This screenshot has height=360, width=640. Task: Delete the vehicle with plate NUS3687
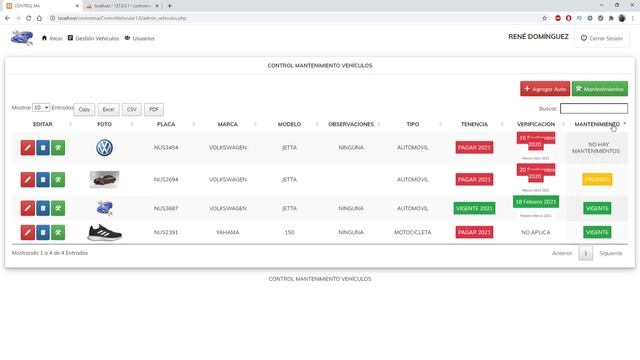[43, 208]
